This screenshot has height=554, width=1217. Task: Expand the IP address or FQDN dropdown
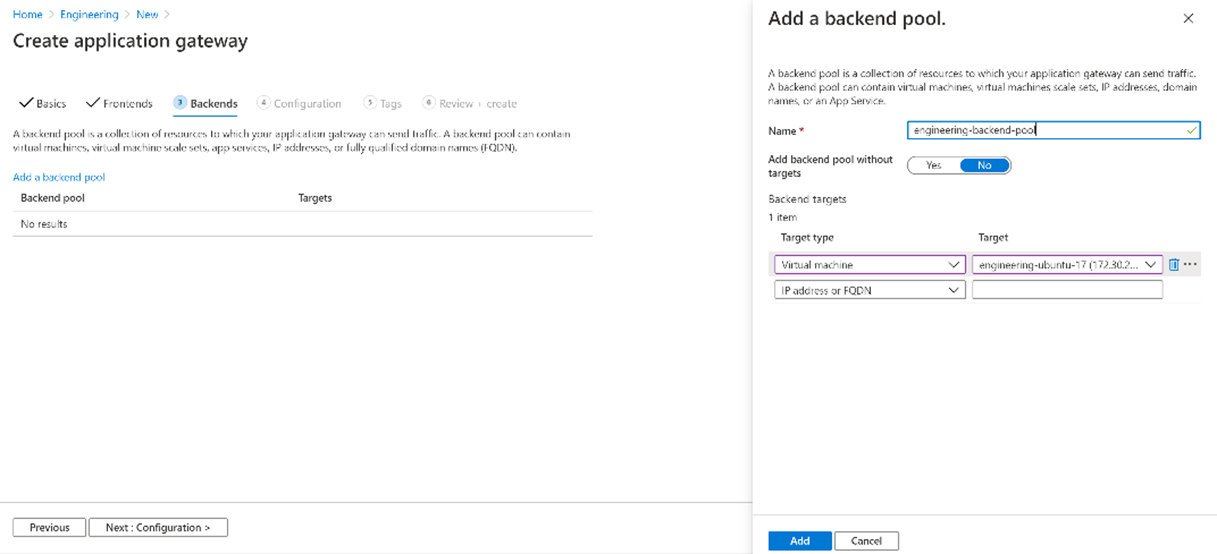click(x=869, y=290)
